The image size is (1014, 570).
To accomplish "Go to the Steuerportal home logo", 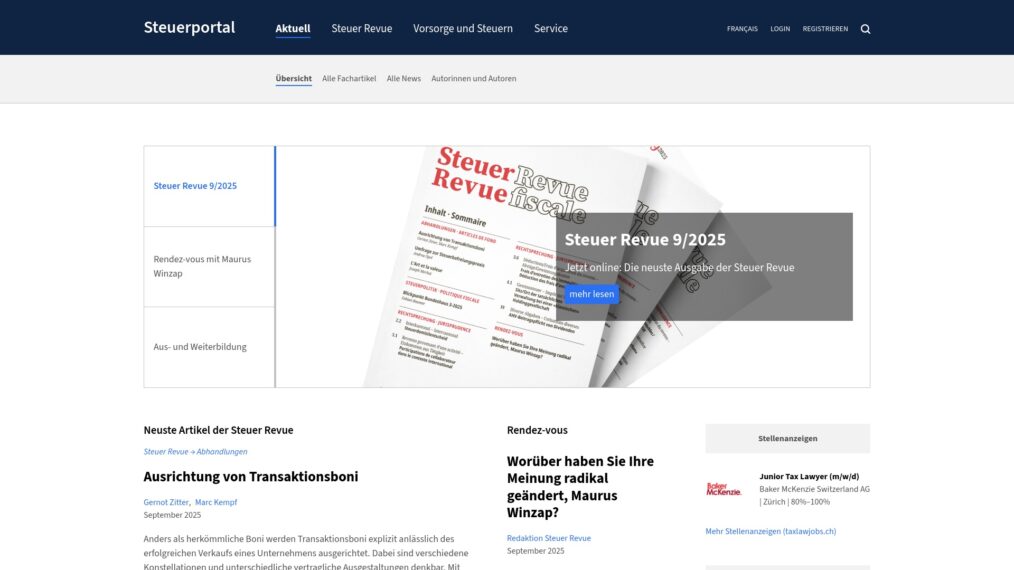I will tap(189, 28).
